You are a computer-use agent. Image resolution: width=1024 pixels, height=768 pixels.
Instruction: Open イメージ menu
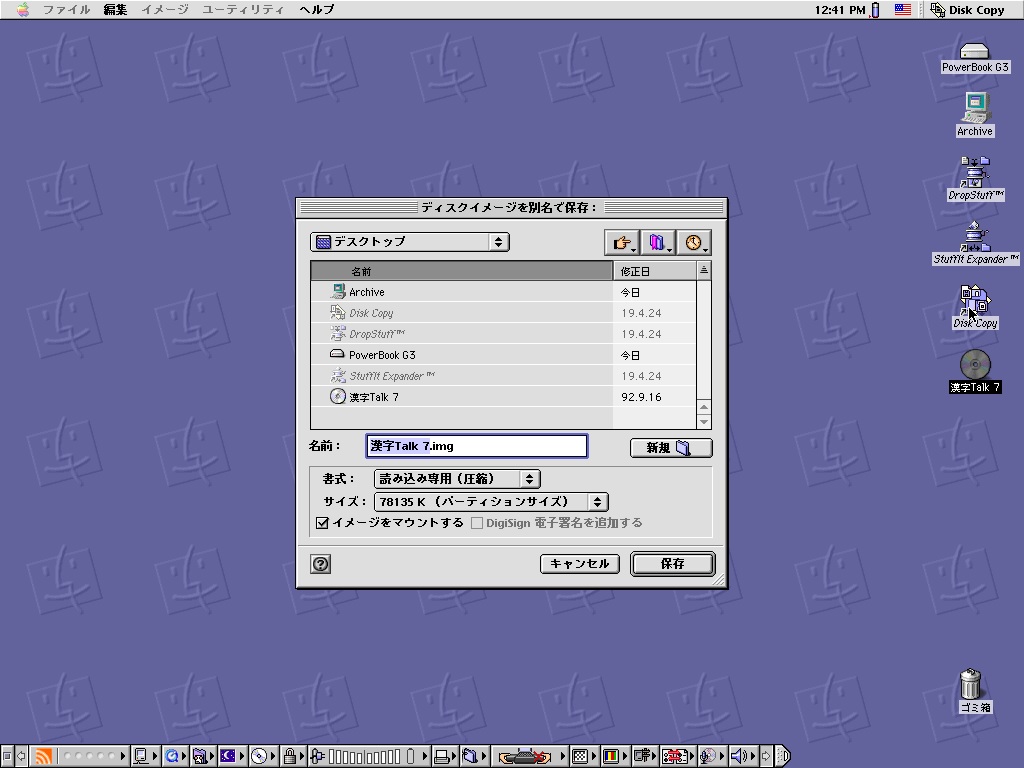pyautogui.click(x=165, y=9)
